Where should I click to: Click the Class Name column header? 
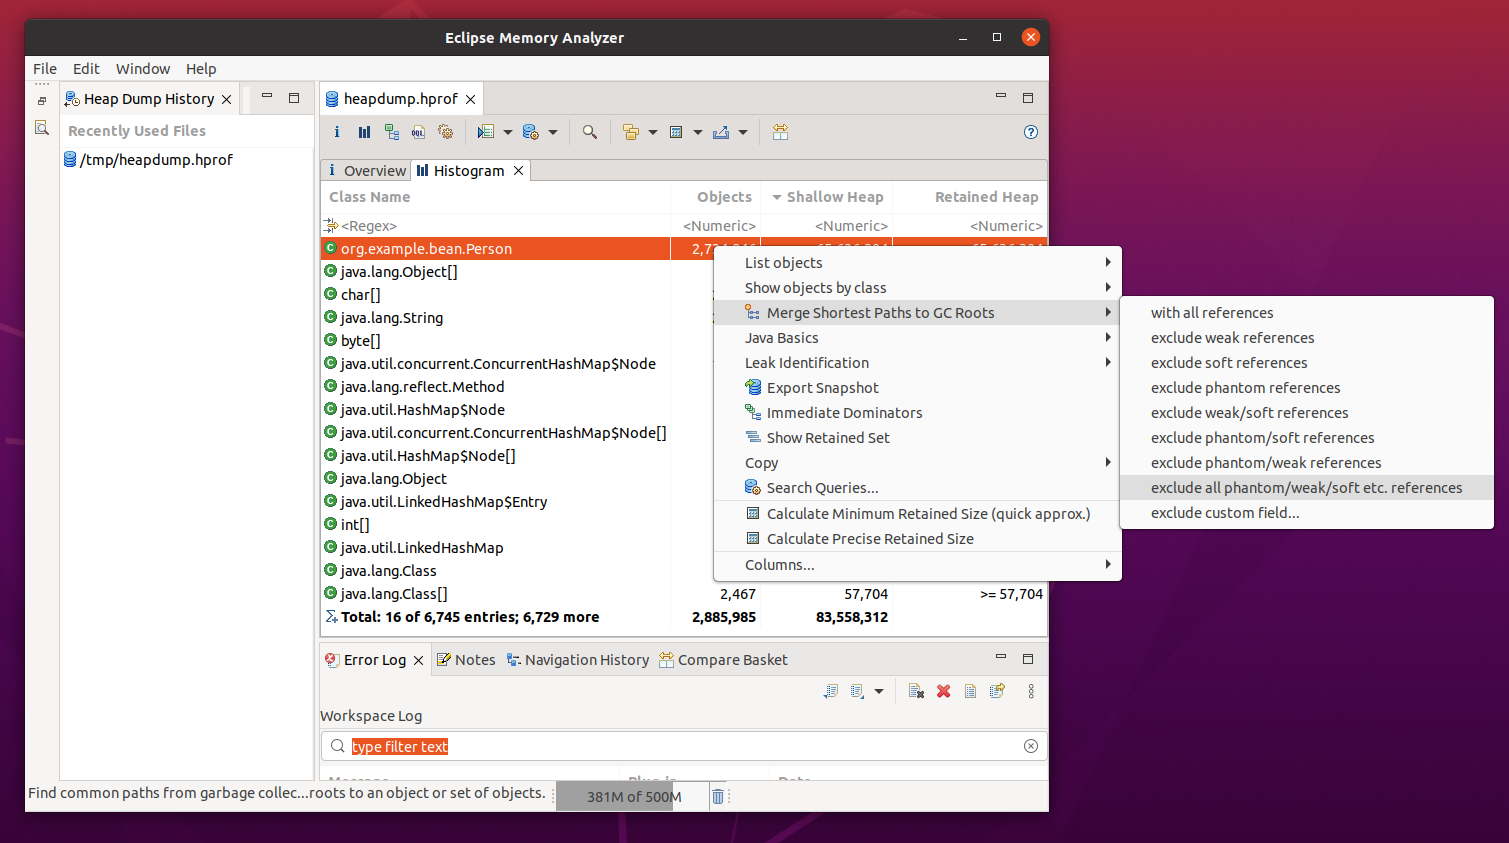pyautogui.click(x=495, y=197)
